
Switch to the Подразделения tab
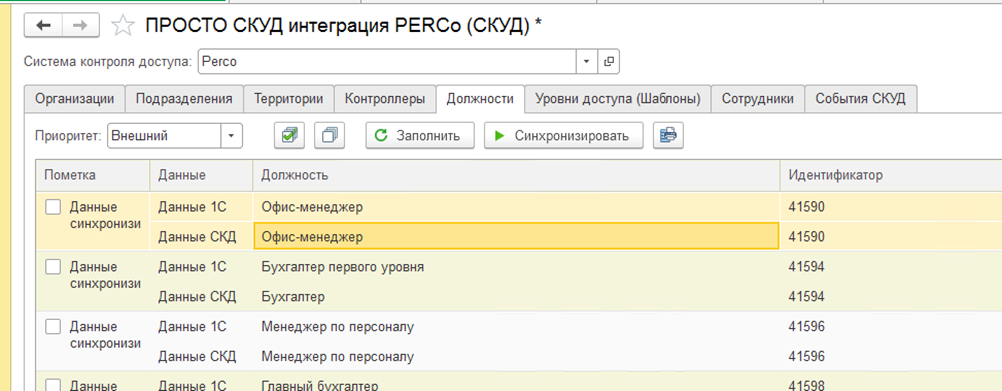pos(184,99)
